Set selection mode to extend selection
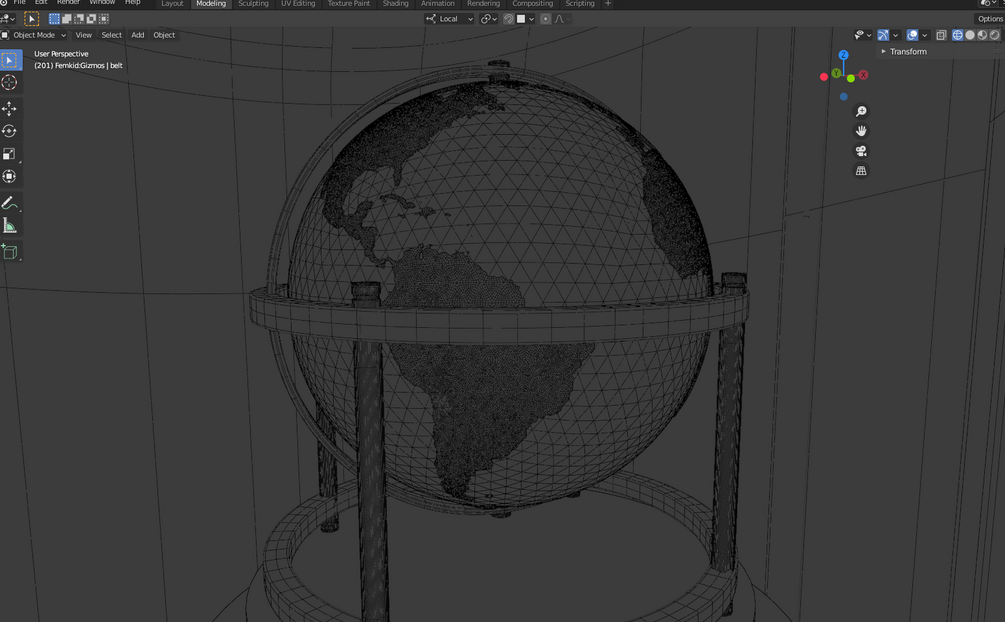The image size is (1005, 622). coord(67,19)
